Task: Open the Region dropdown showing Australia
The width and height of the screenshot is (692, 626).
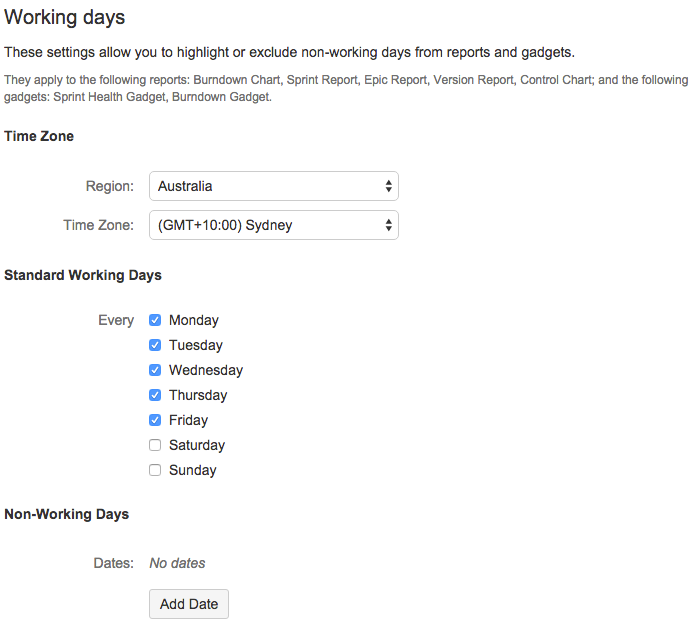Action: pos(274,186)
